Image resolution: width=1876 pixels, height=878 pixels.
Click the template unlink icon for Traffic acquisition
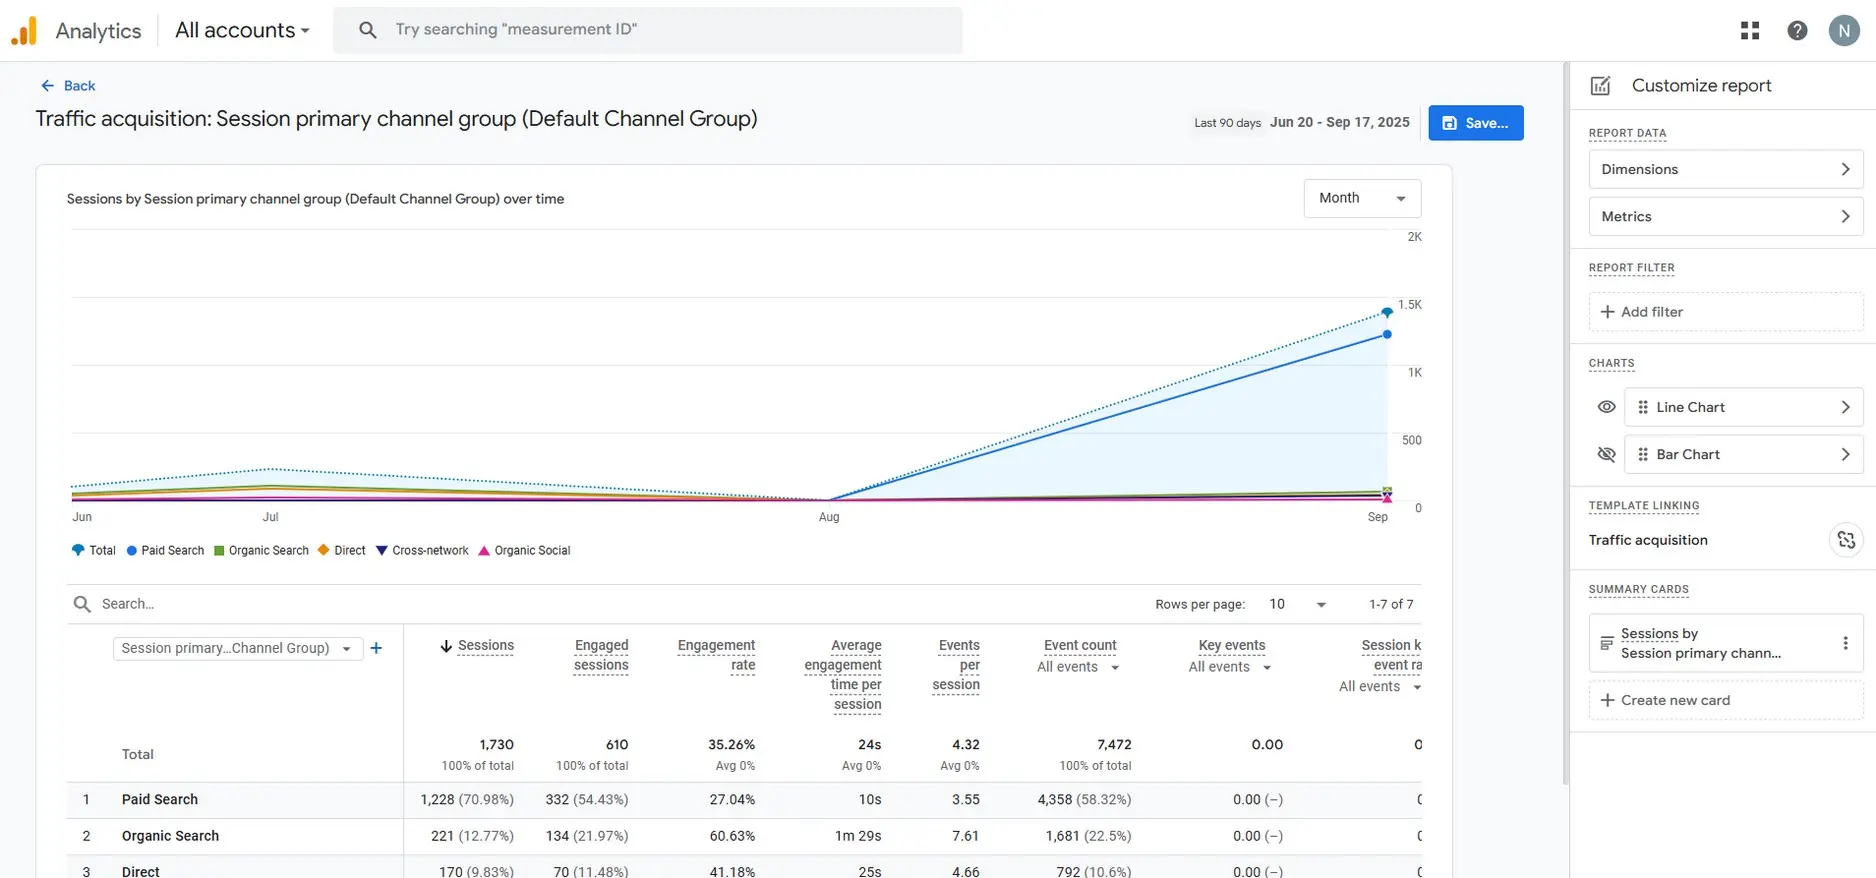(x=1845, y=540)
